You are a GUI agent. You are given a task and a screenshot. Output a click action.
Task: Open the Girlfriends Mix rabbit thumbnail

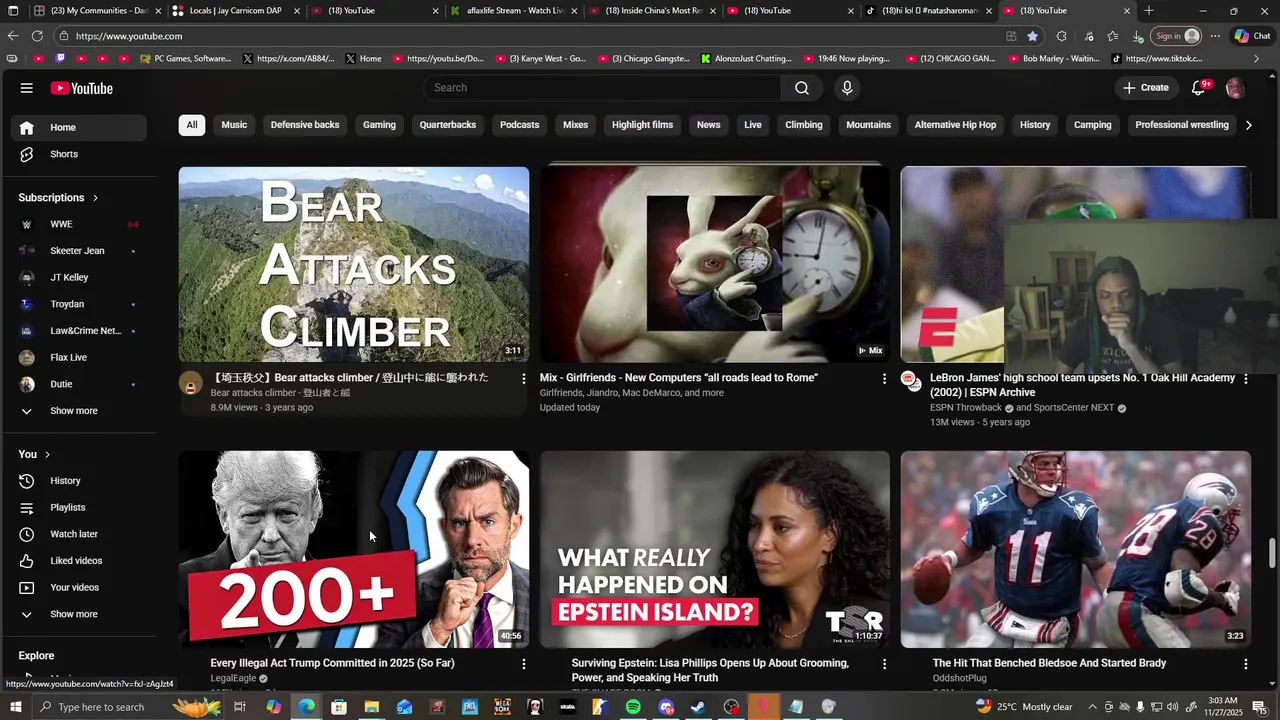714,264
